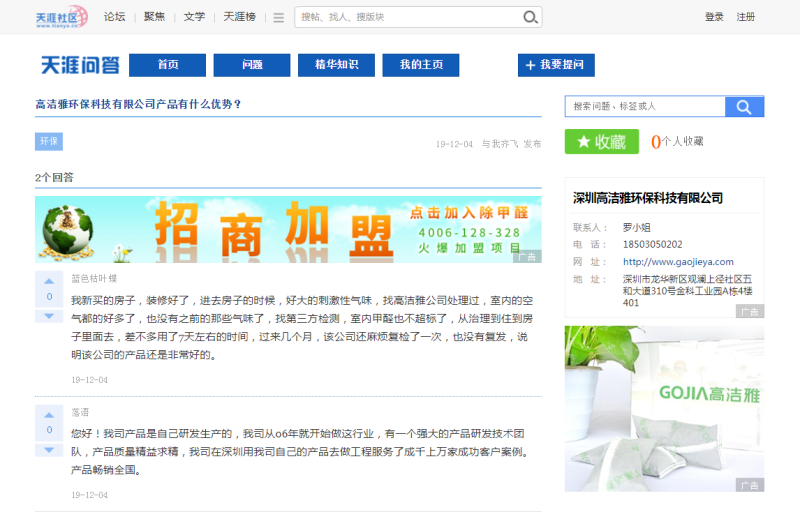
Task: Click the 2个回答 heading
Action: 54,177
